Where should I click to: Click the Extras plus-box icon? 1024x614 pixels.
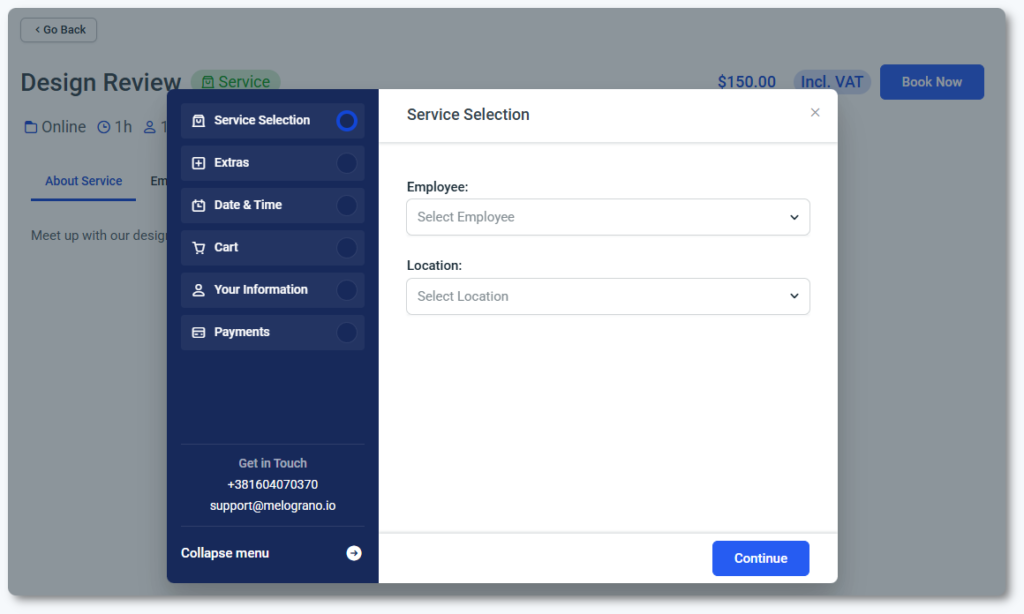pos(198,163)
